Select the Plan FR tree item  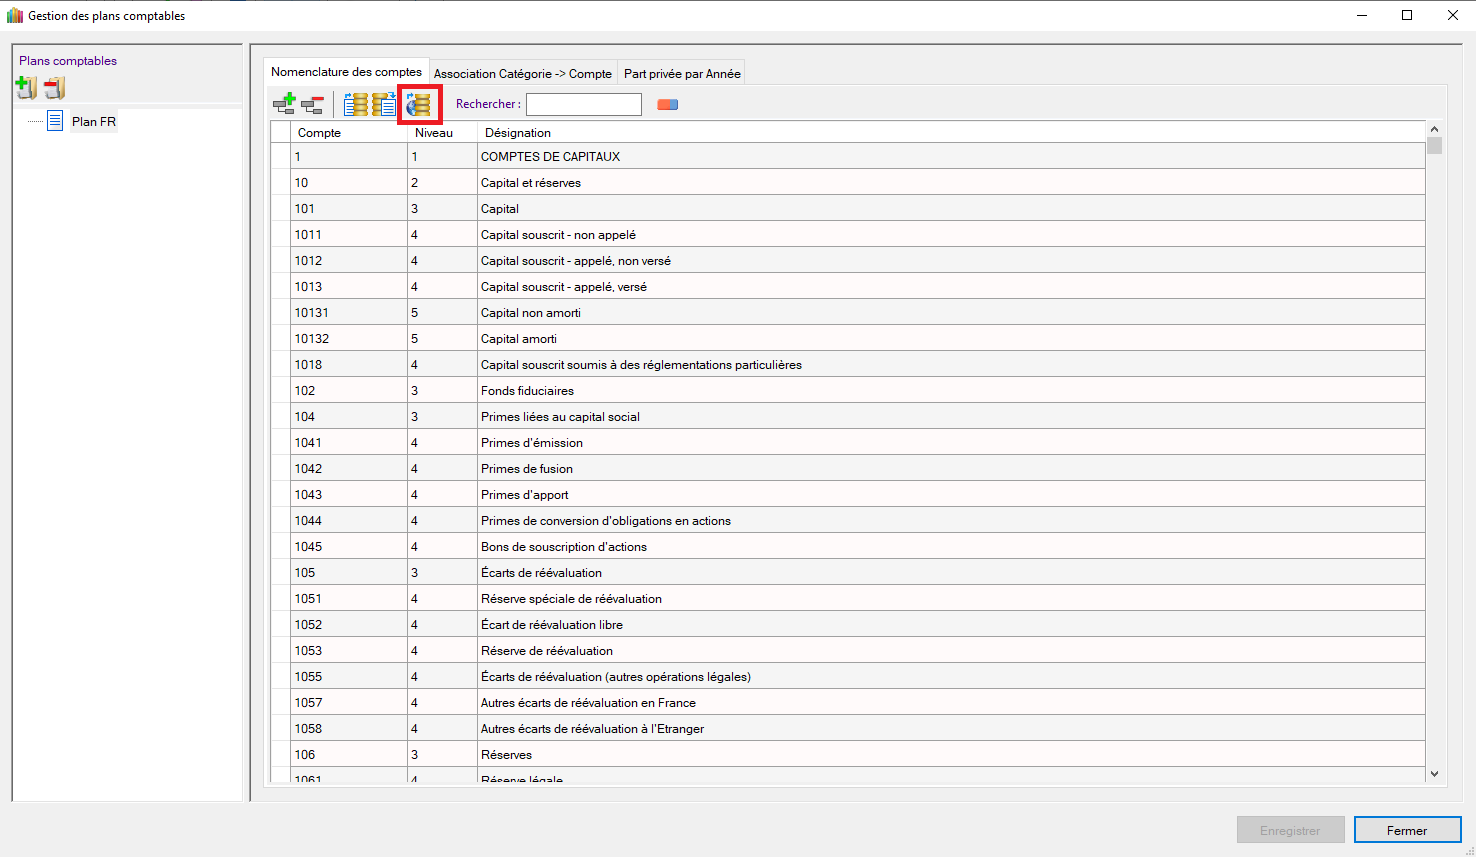[x=93, y=122]
